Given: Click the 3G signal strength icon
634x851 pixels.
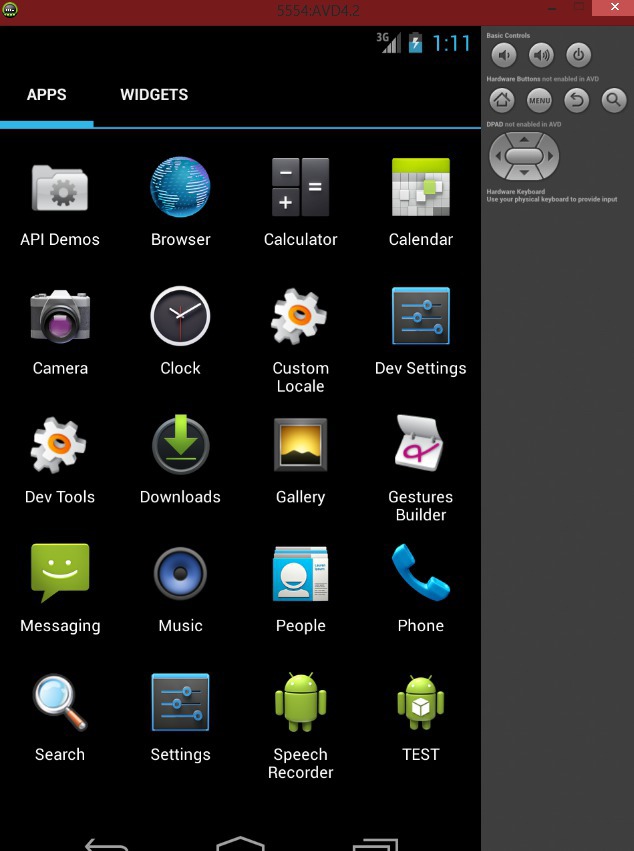Looking at the screenshot, I should (389, 42).
